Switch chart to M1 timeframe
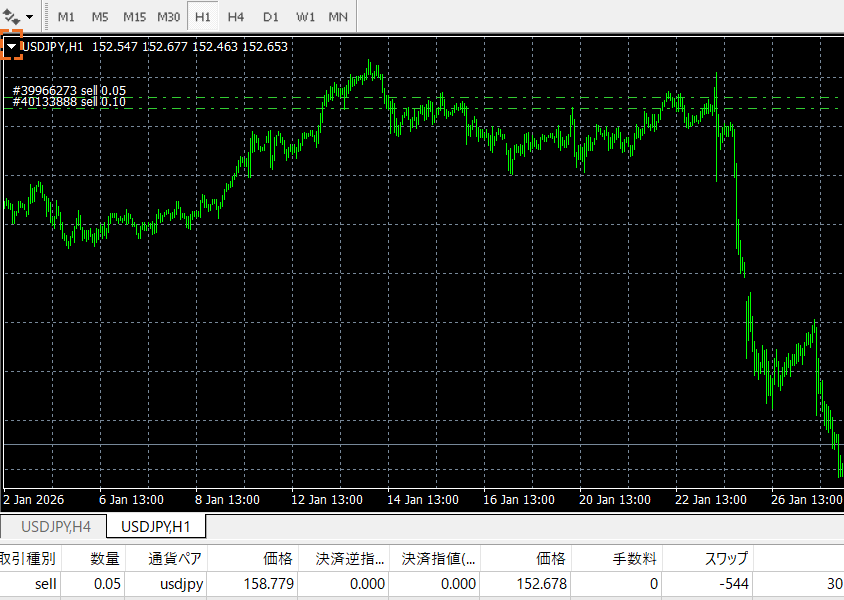 point(66,16)
